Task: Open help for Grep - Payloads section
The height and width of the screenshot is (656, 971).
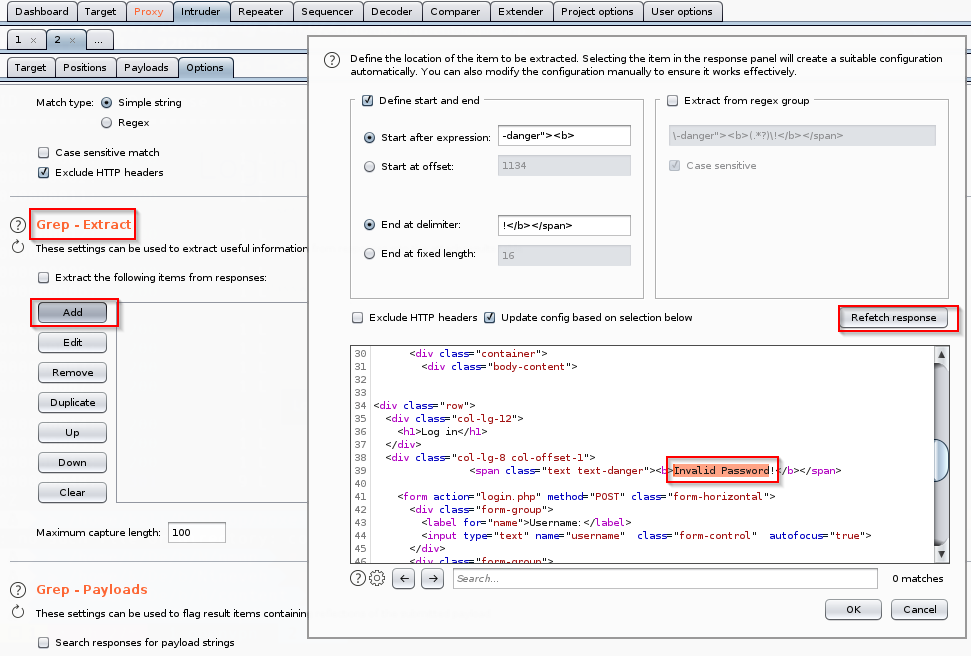Action: click(x=18, y=590)
